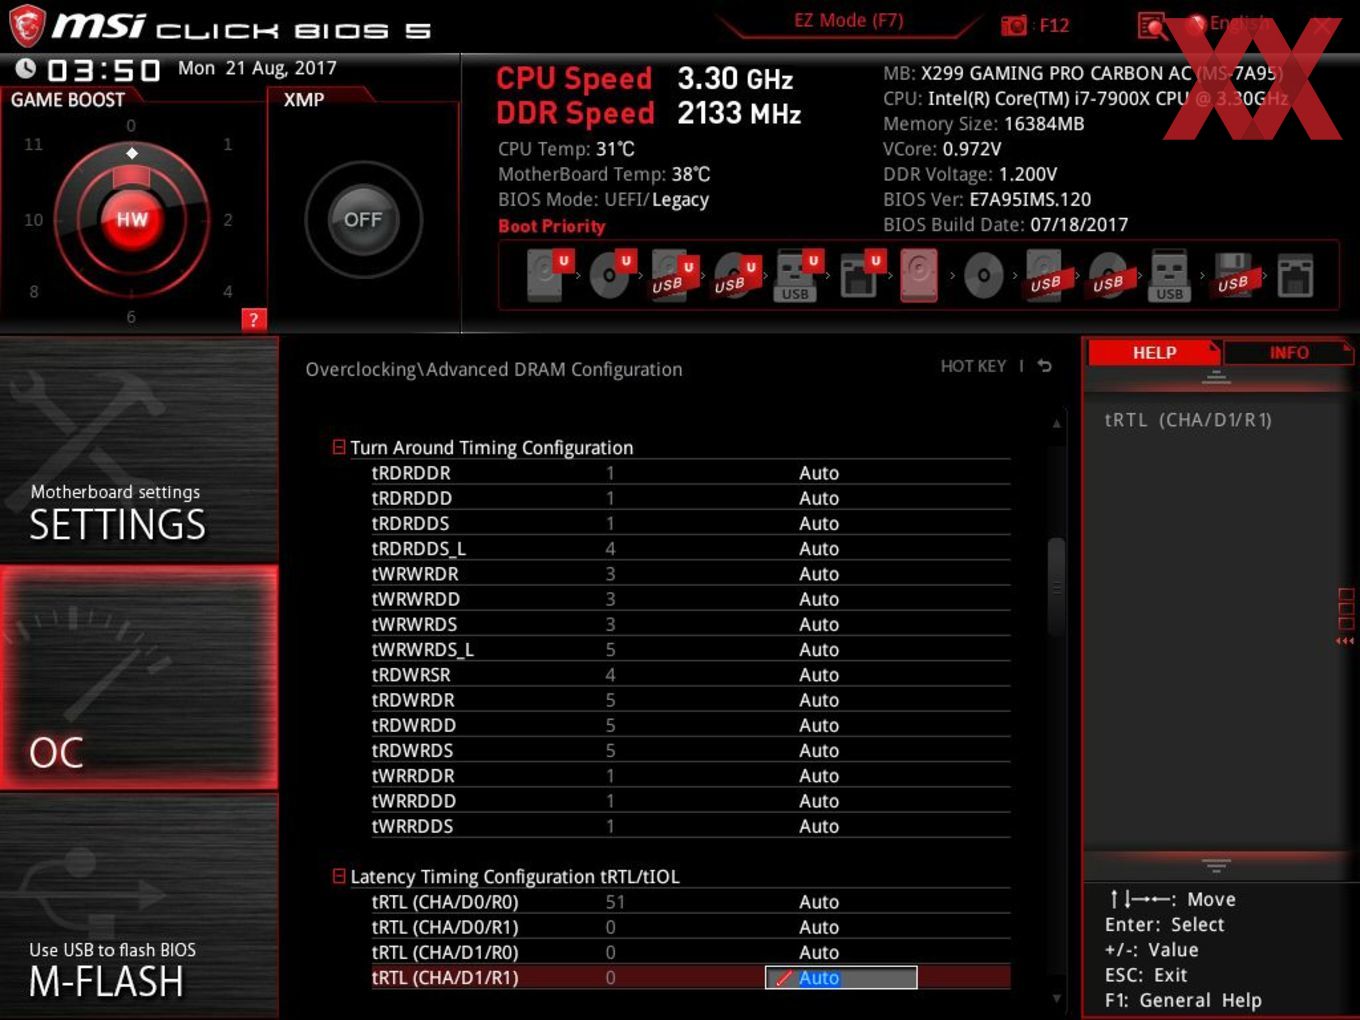1360x1020 pixels.
Task: Open the Auto value for tWRWRDS_L
Action: pos(819,650)
